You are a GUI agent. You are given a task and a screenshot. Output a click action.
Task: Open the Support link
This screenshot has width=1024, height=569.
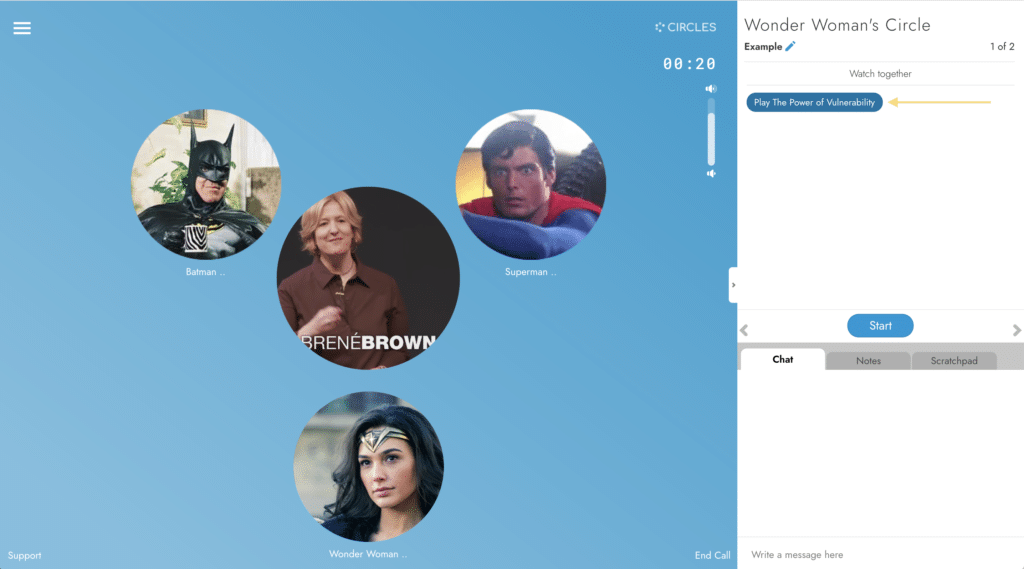24,555
